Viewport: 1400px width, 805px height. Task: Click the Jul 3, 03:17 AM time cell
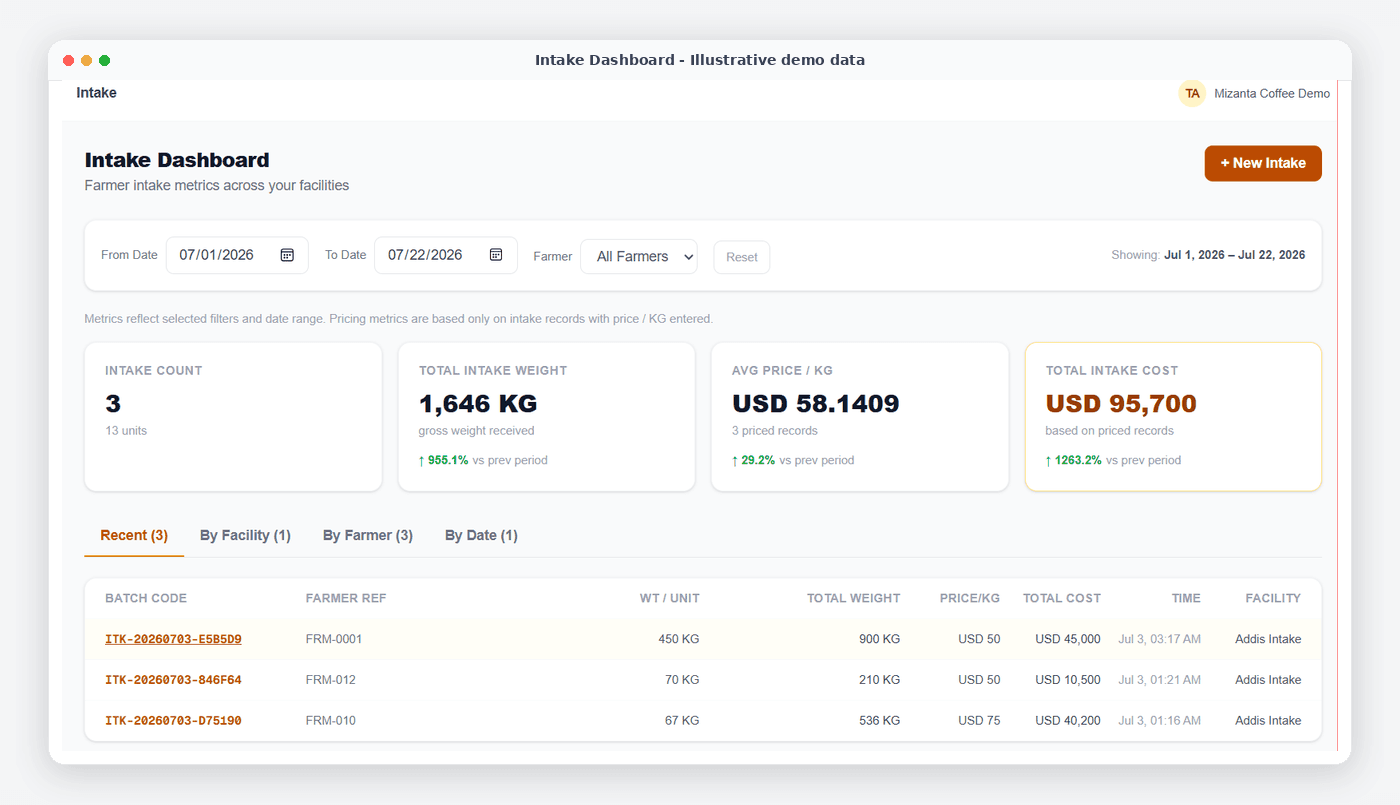point(1159,639)
